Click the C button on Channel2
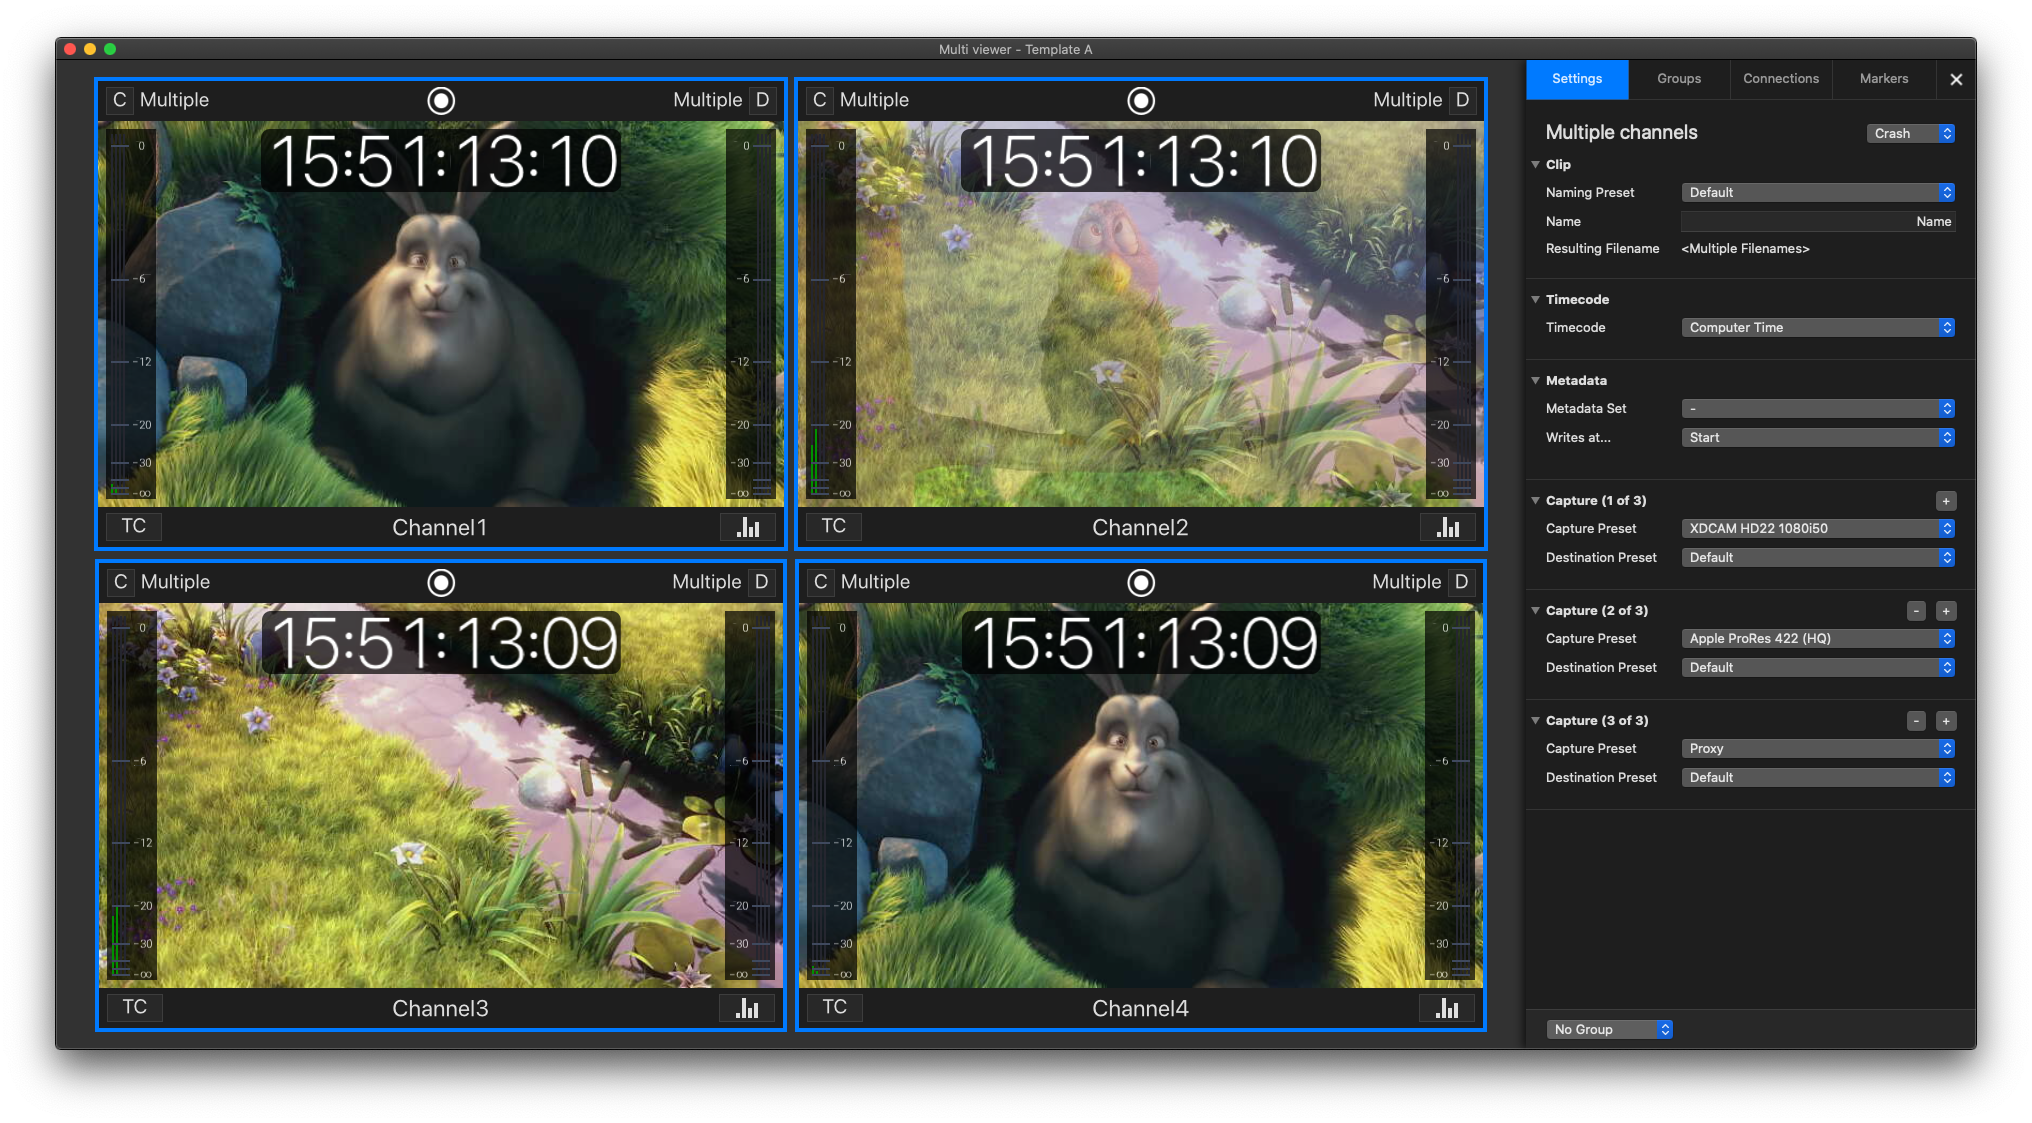 click(820, 100)
